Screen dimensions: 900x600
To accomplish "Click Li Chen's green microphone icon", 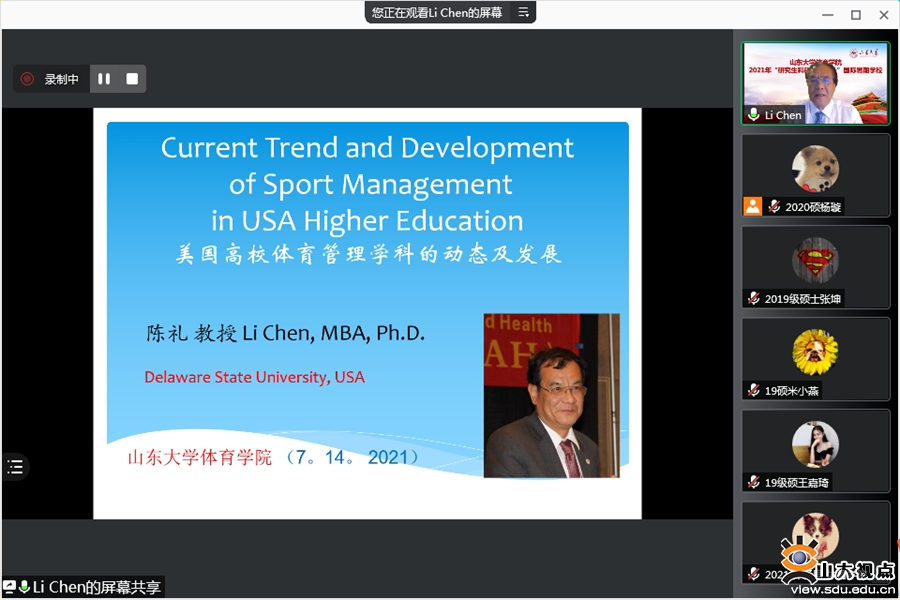I will [753, 115].
